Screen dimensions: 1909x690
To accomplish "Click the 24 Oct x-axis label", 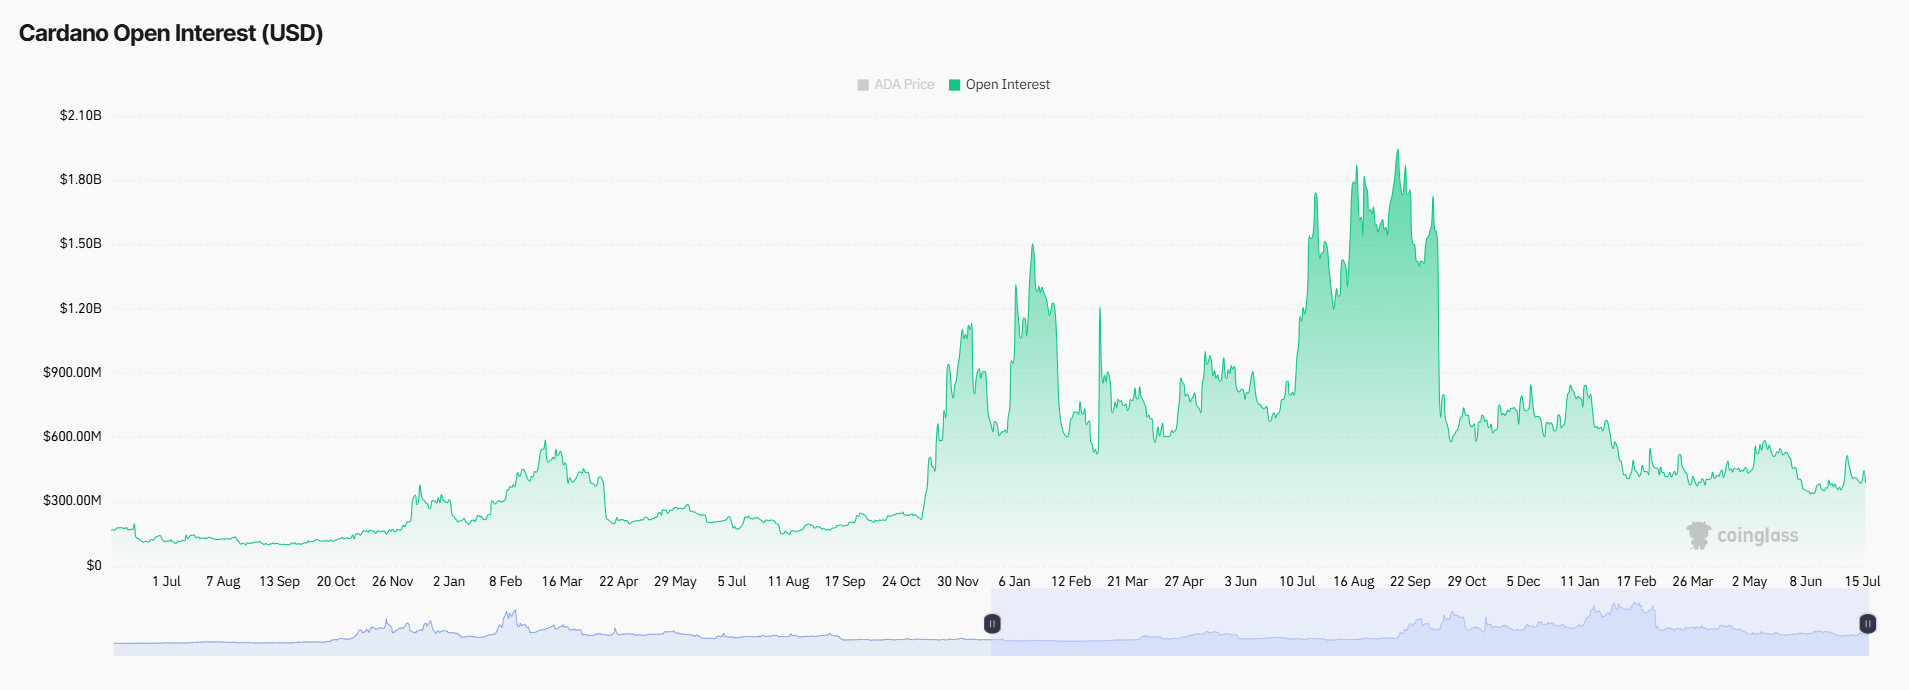I will [x=901, y=582].
